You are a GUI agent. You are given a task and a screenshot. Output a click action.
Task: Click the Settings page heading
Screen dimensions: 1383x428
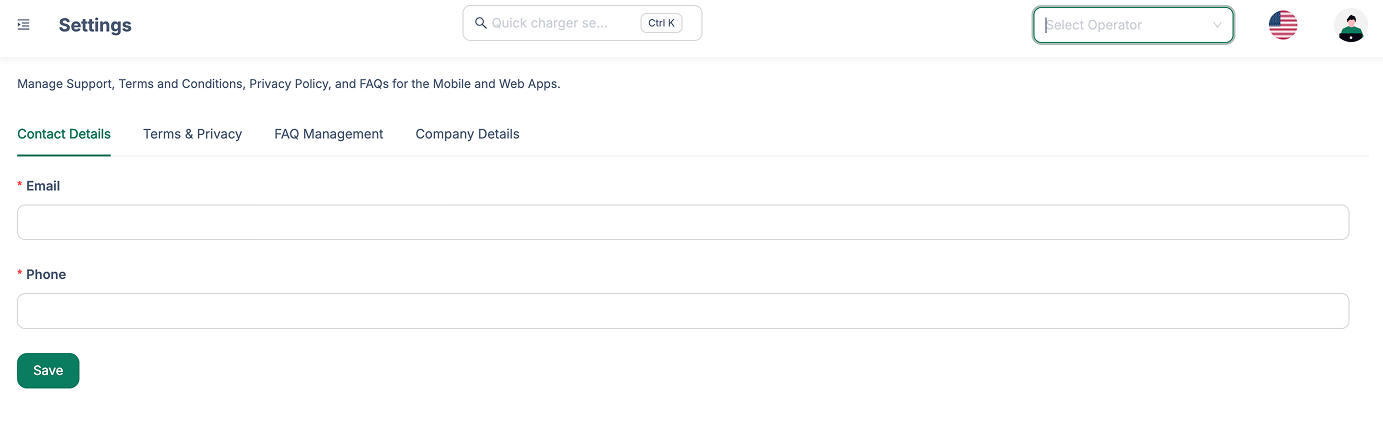(95, 25)
